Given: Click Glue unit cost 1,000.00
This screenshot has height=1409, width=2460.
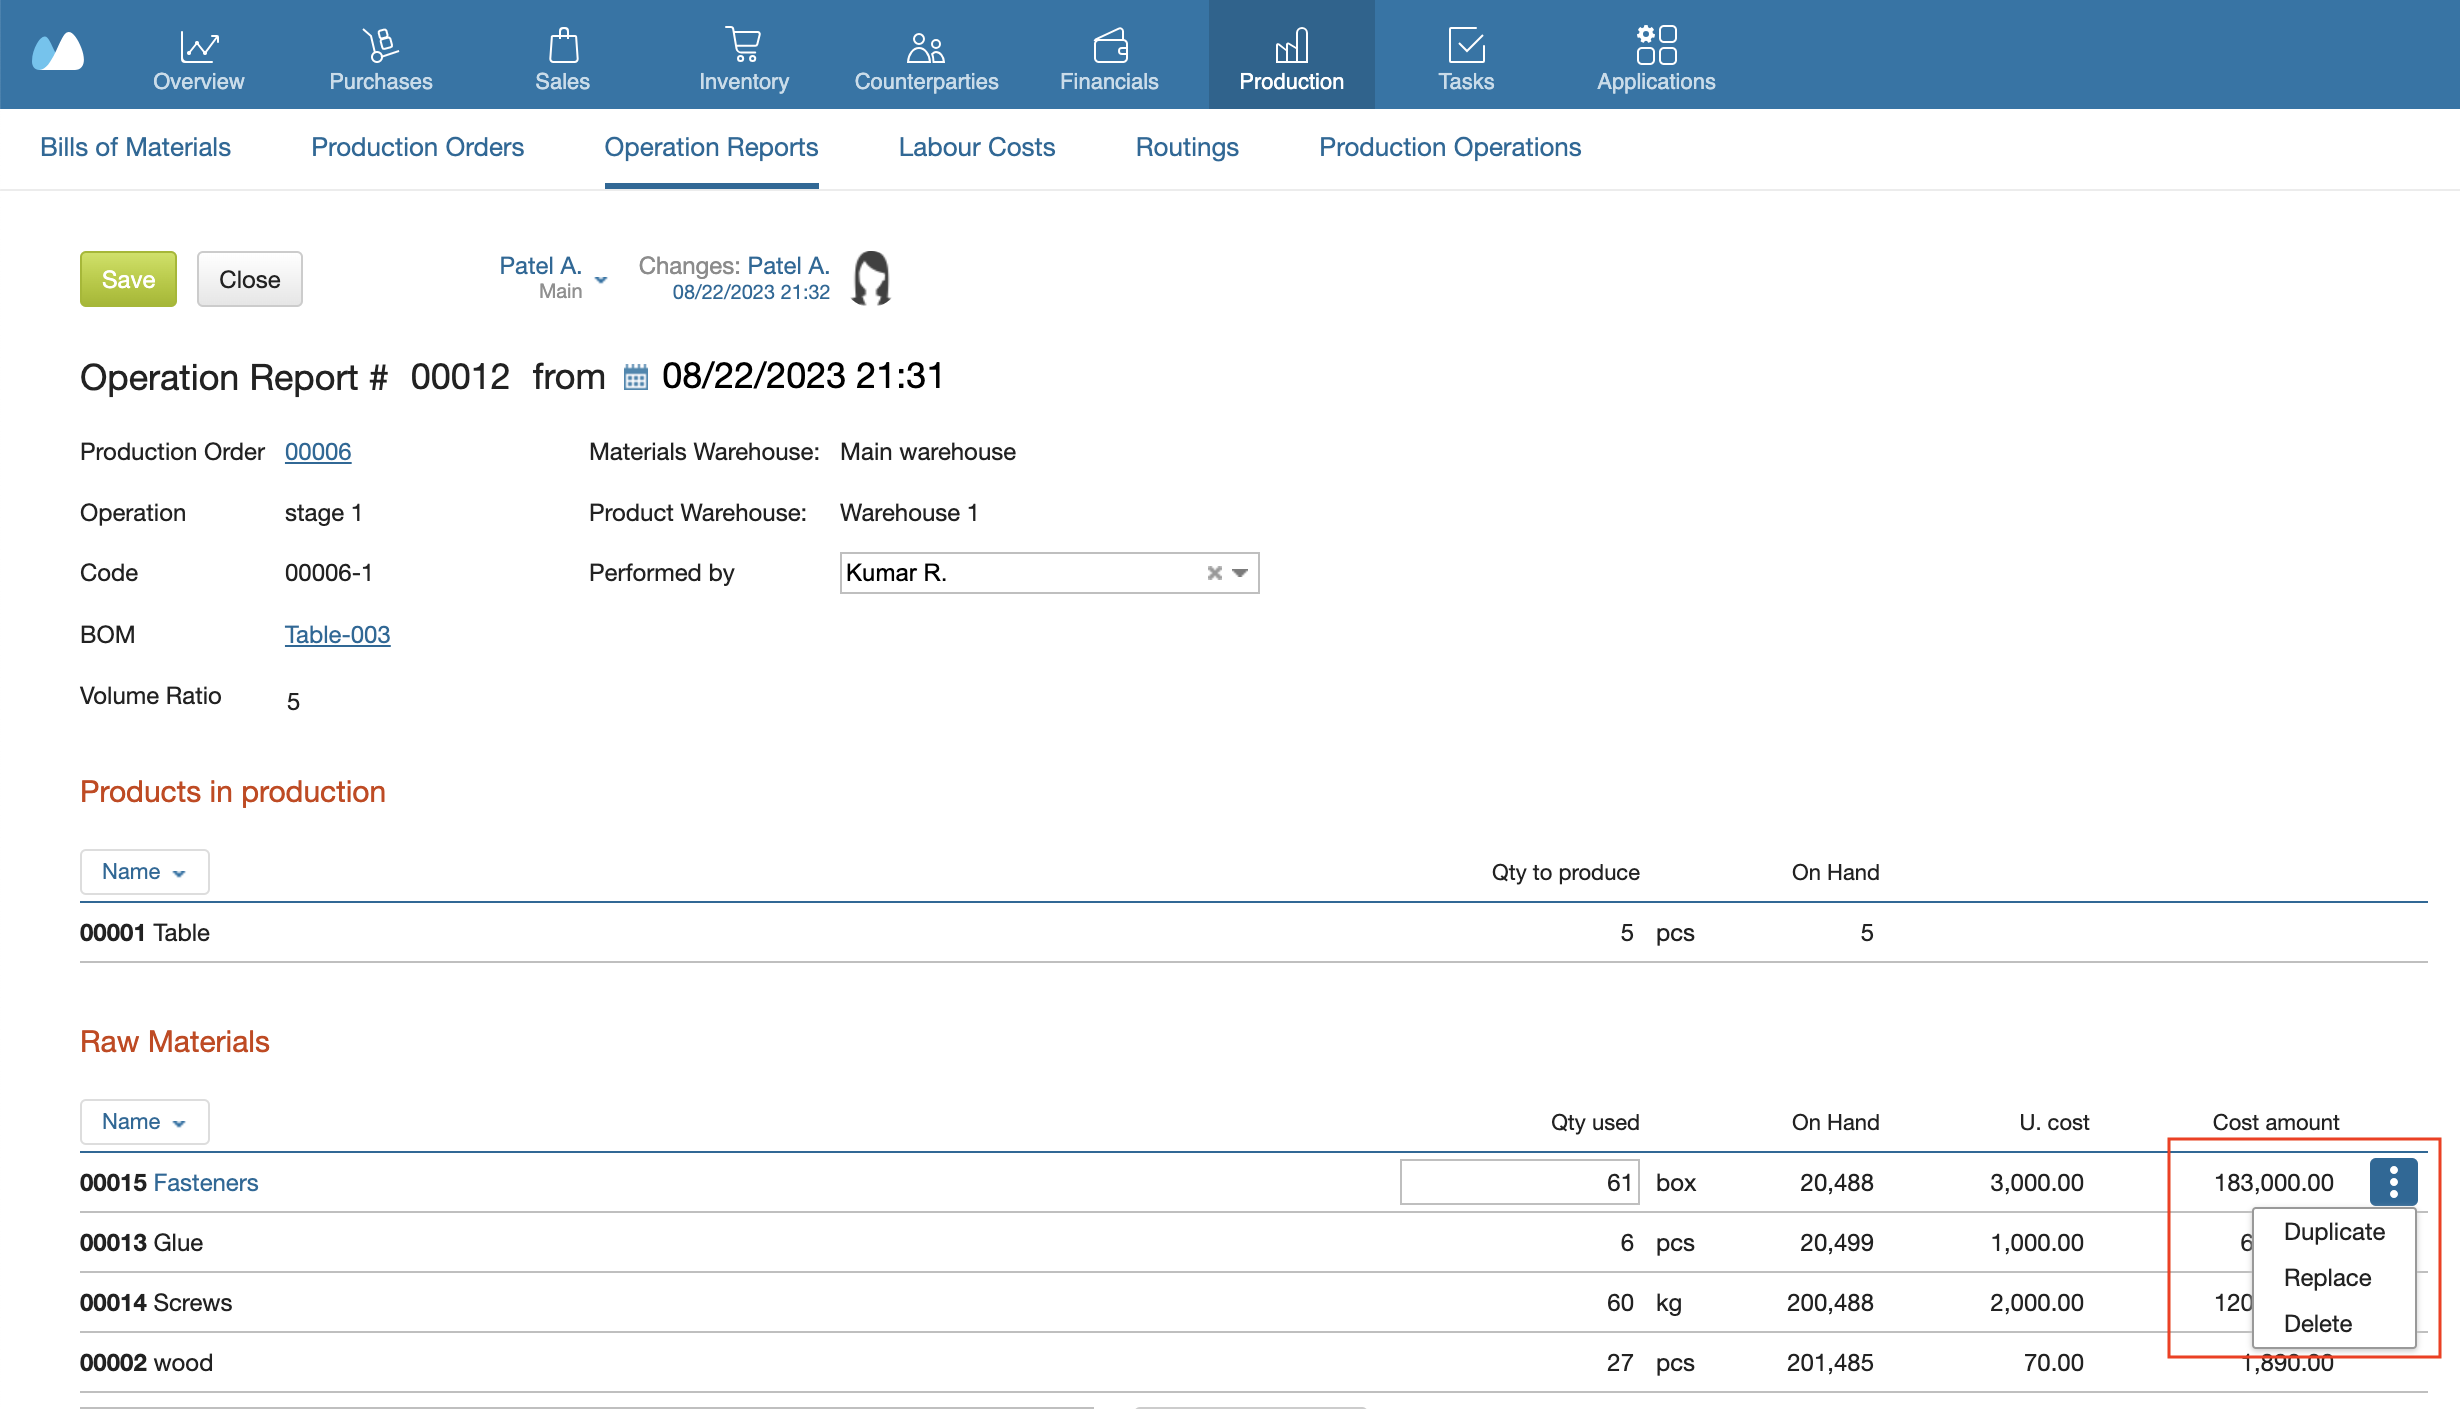Looking at the screenshot, I should 2036,1243.
